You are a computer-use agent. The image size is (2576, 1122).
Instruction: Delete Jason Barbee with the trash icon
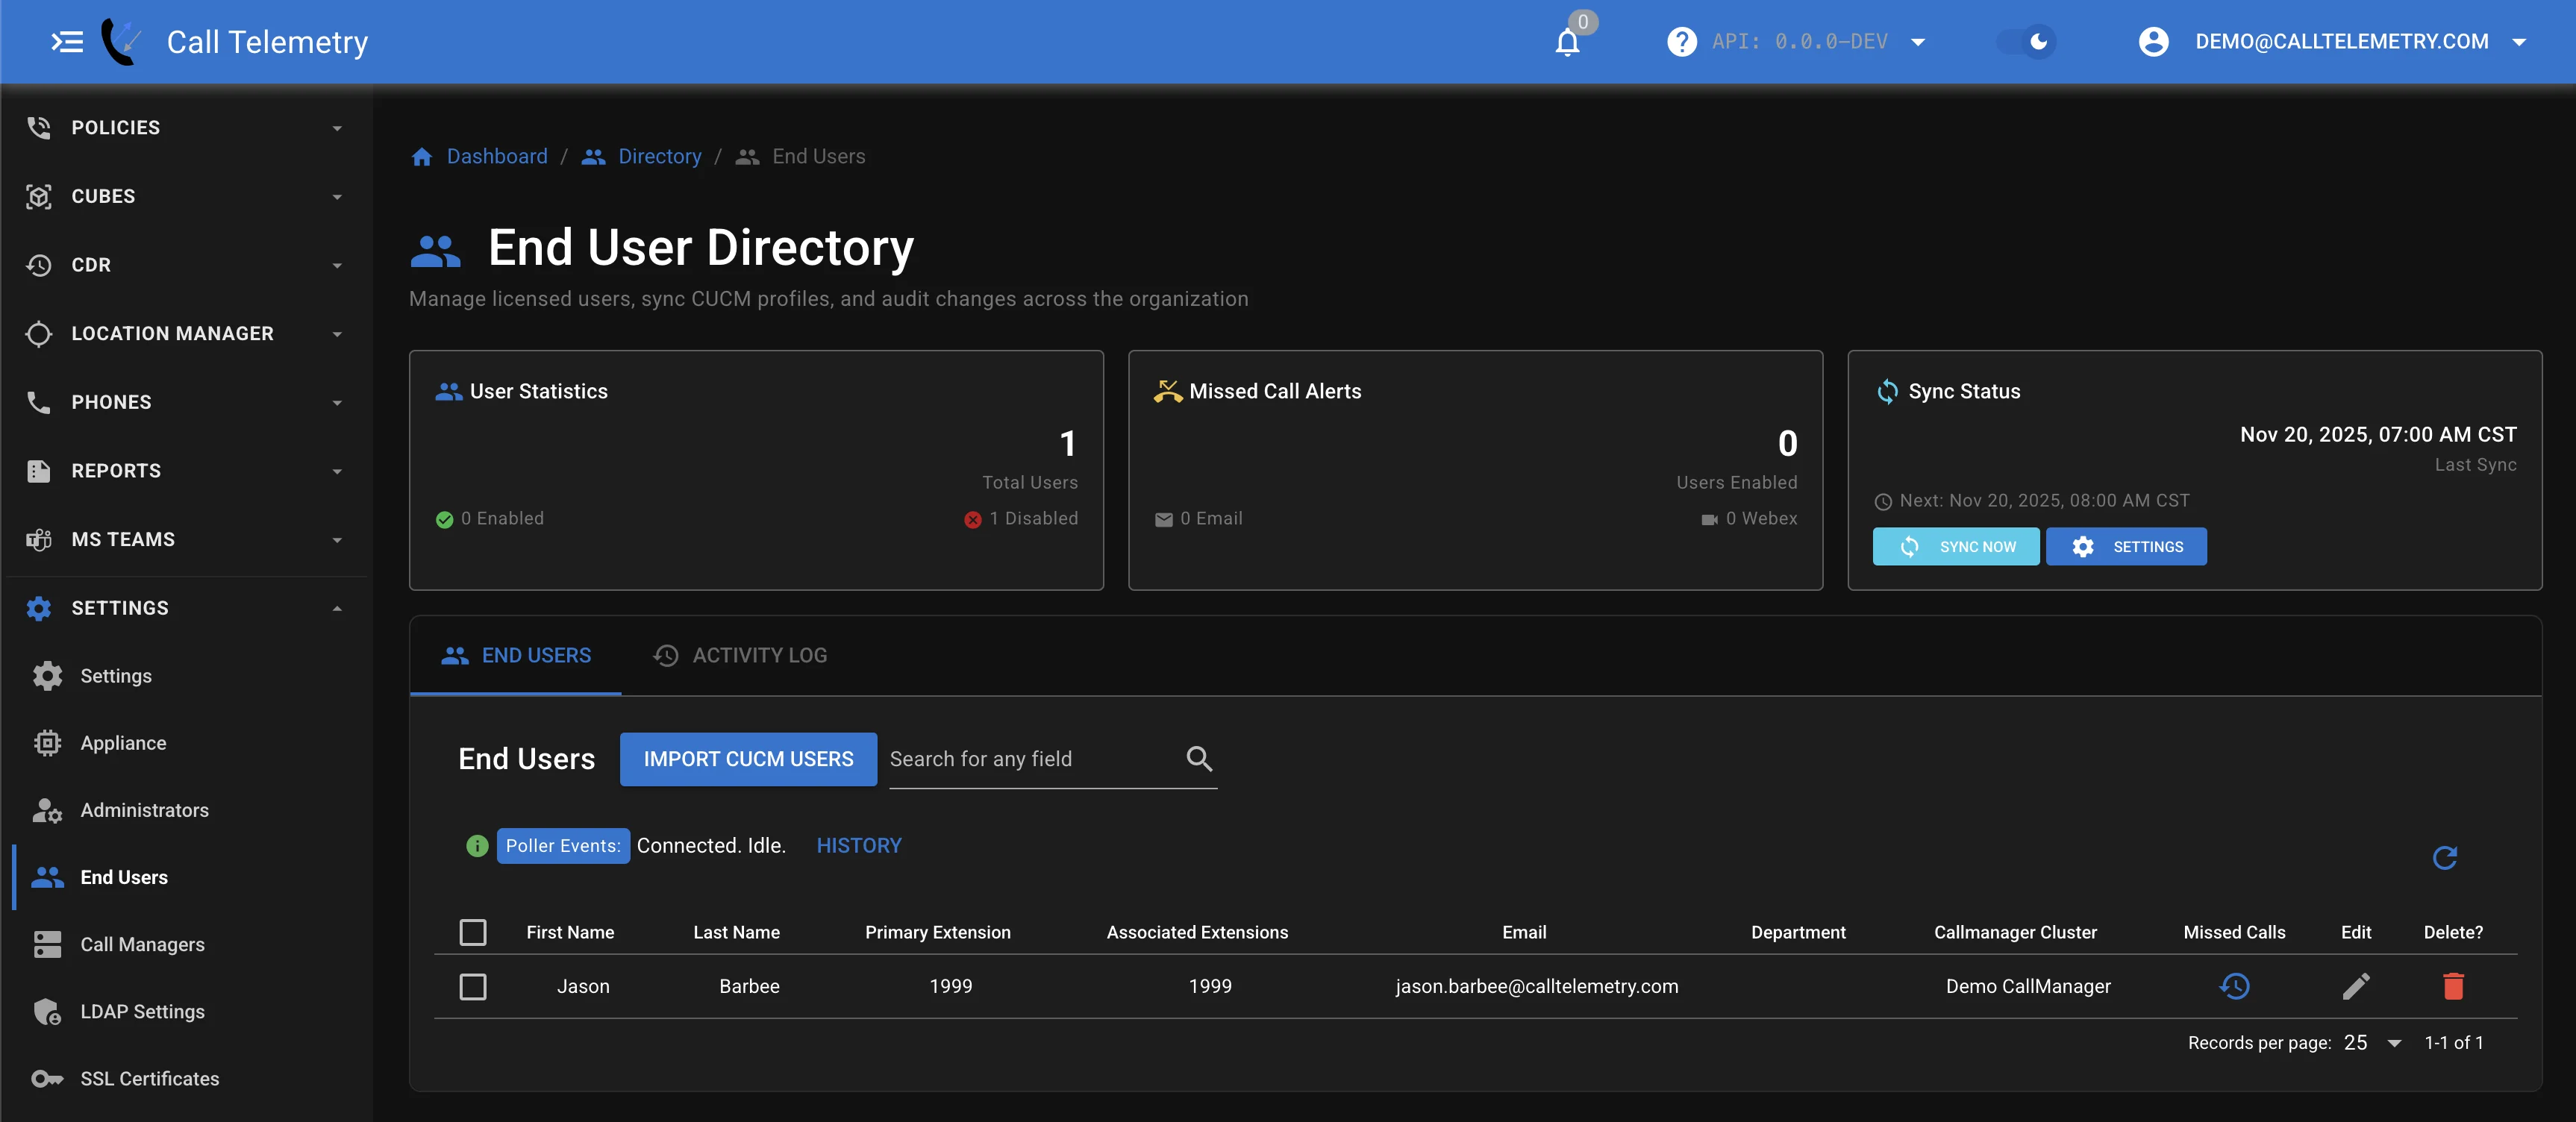point(2452,986)
